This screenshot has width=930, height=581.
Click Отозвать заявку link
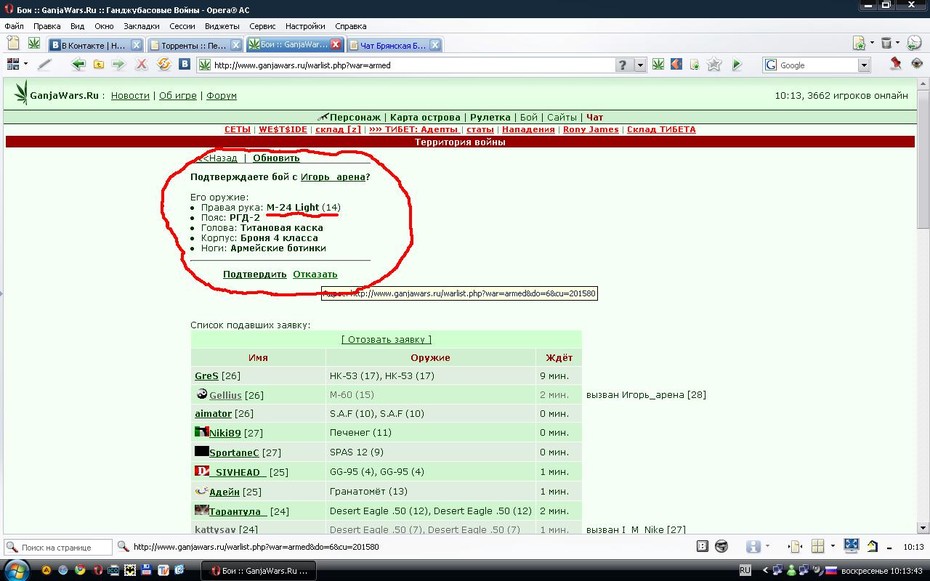tap(386, 339)
